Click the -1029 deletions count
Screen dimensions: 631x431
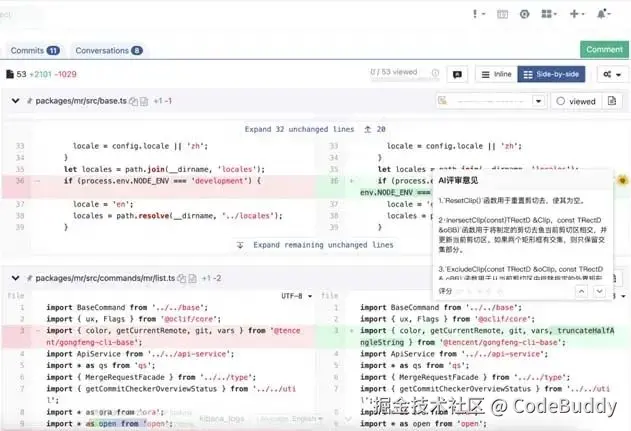(65, 74)
